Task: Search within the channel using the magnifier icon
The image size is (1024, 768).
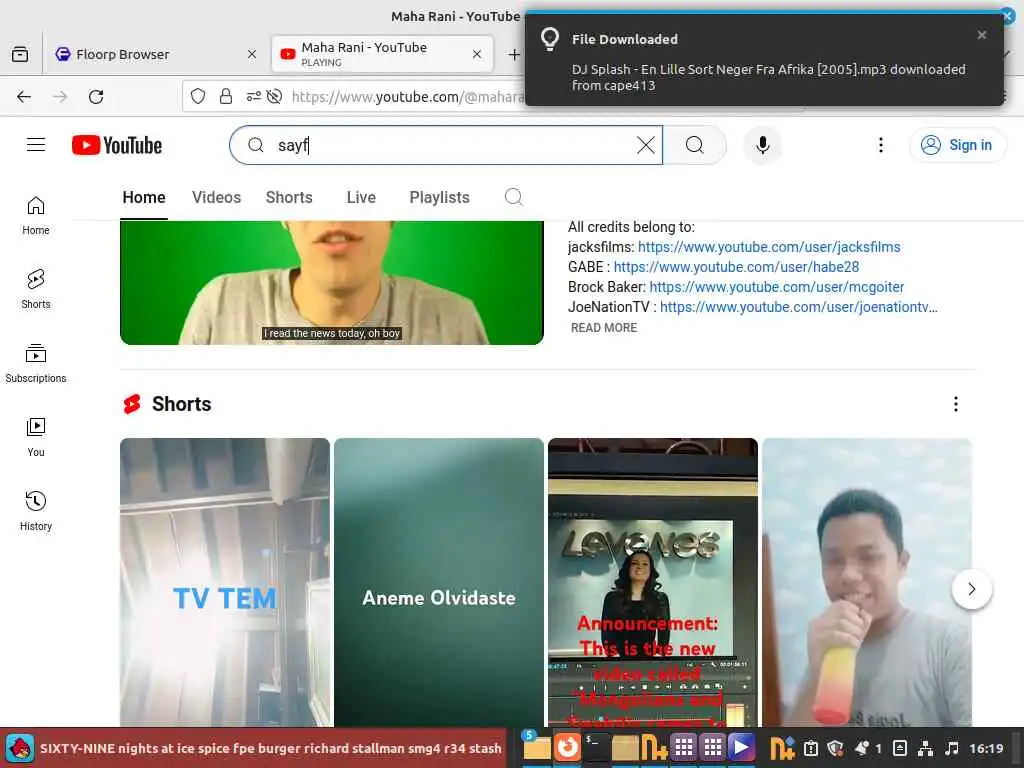Action: pos(514,197)
